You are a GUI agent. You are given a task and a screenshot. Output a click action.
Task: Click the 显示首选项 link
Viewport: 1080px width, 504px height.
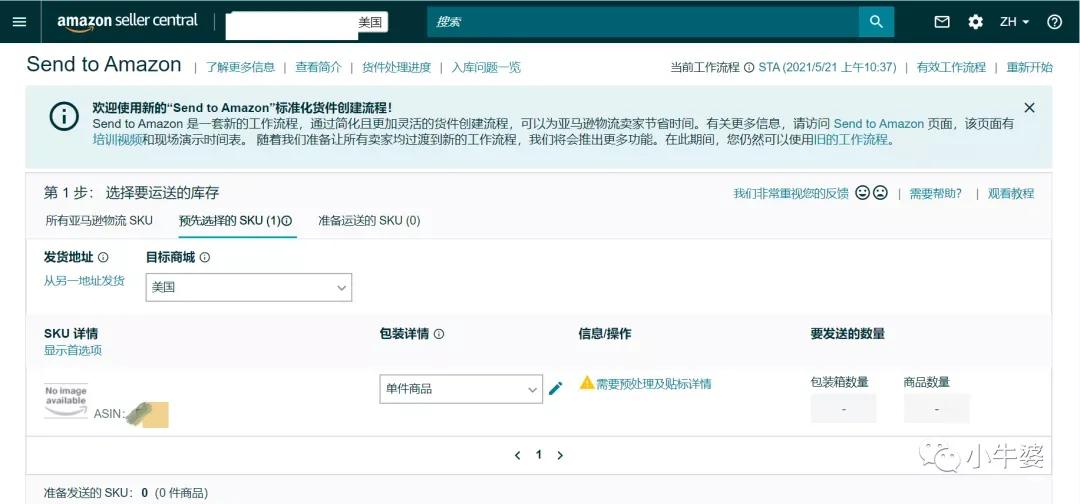(x=73, y=350)
